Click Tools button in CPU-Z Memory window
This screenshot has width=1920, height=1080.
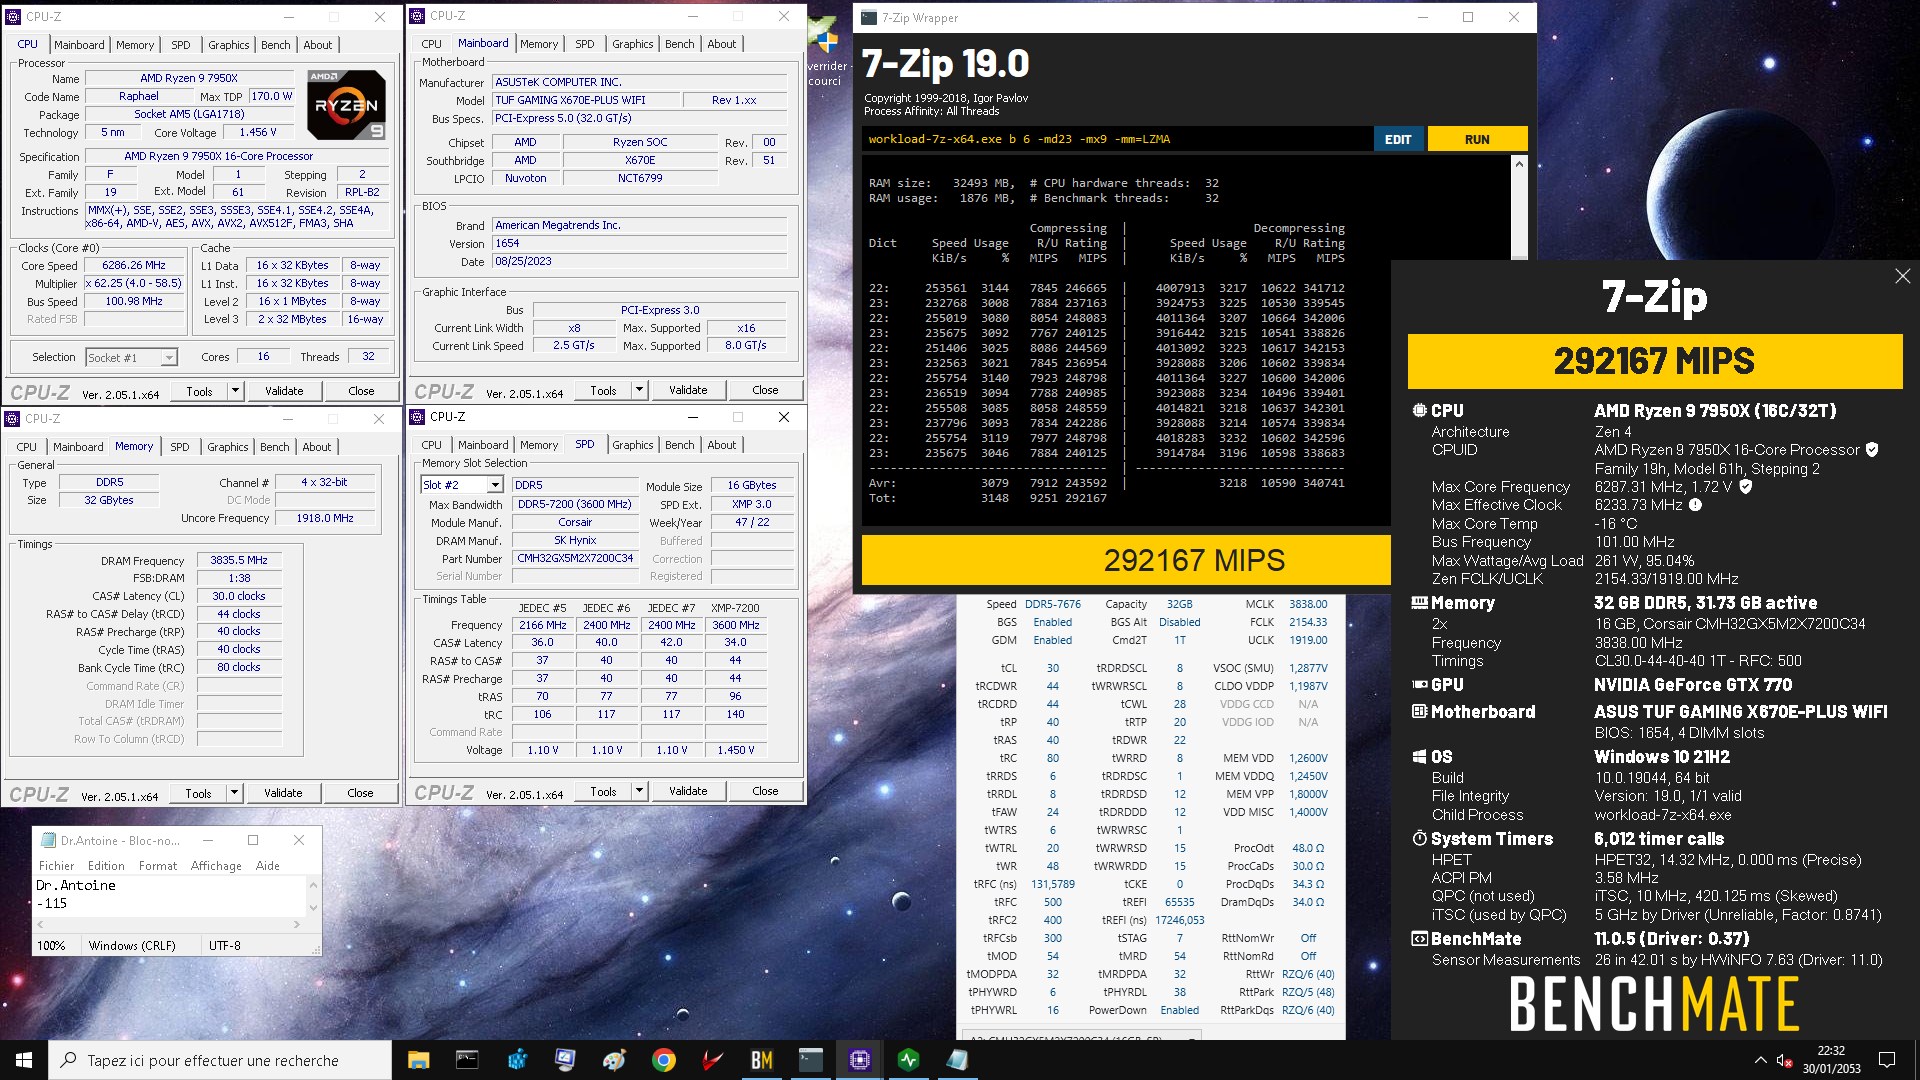pos(198,793)
